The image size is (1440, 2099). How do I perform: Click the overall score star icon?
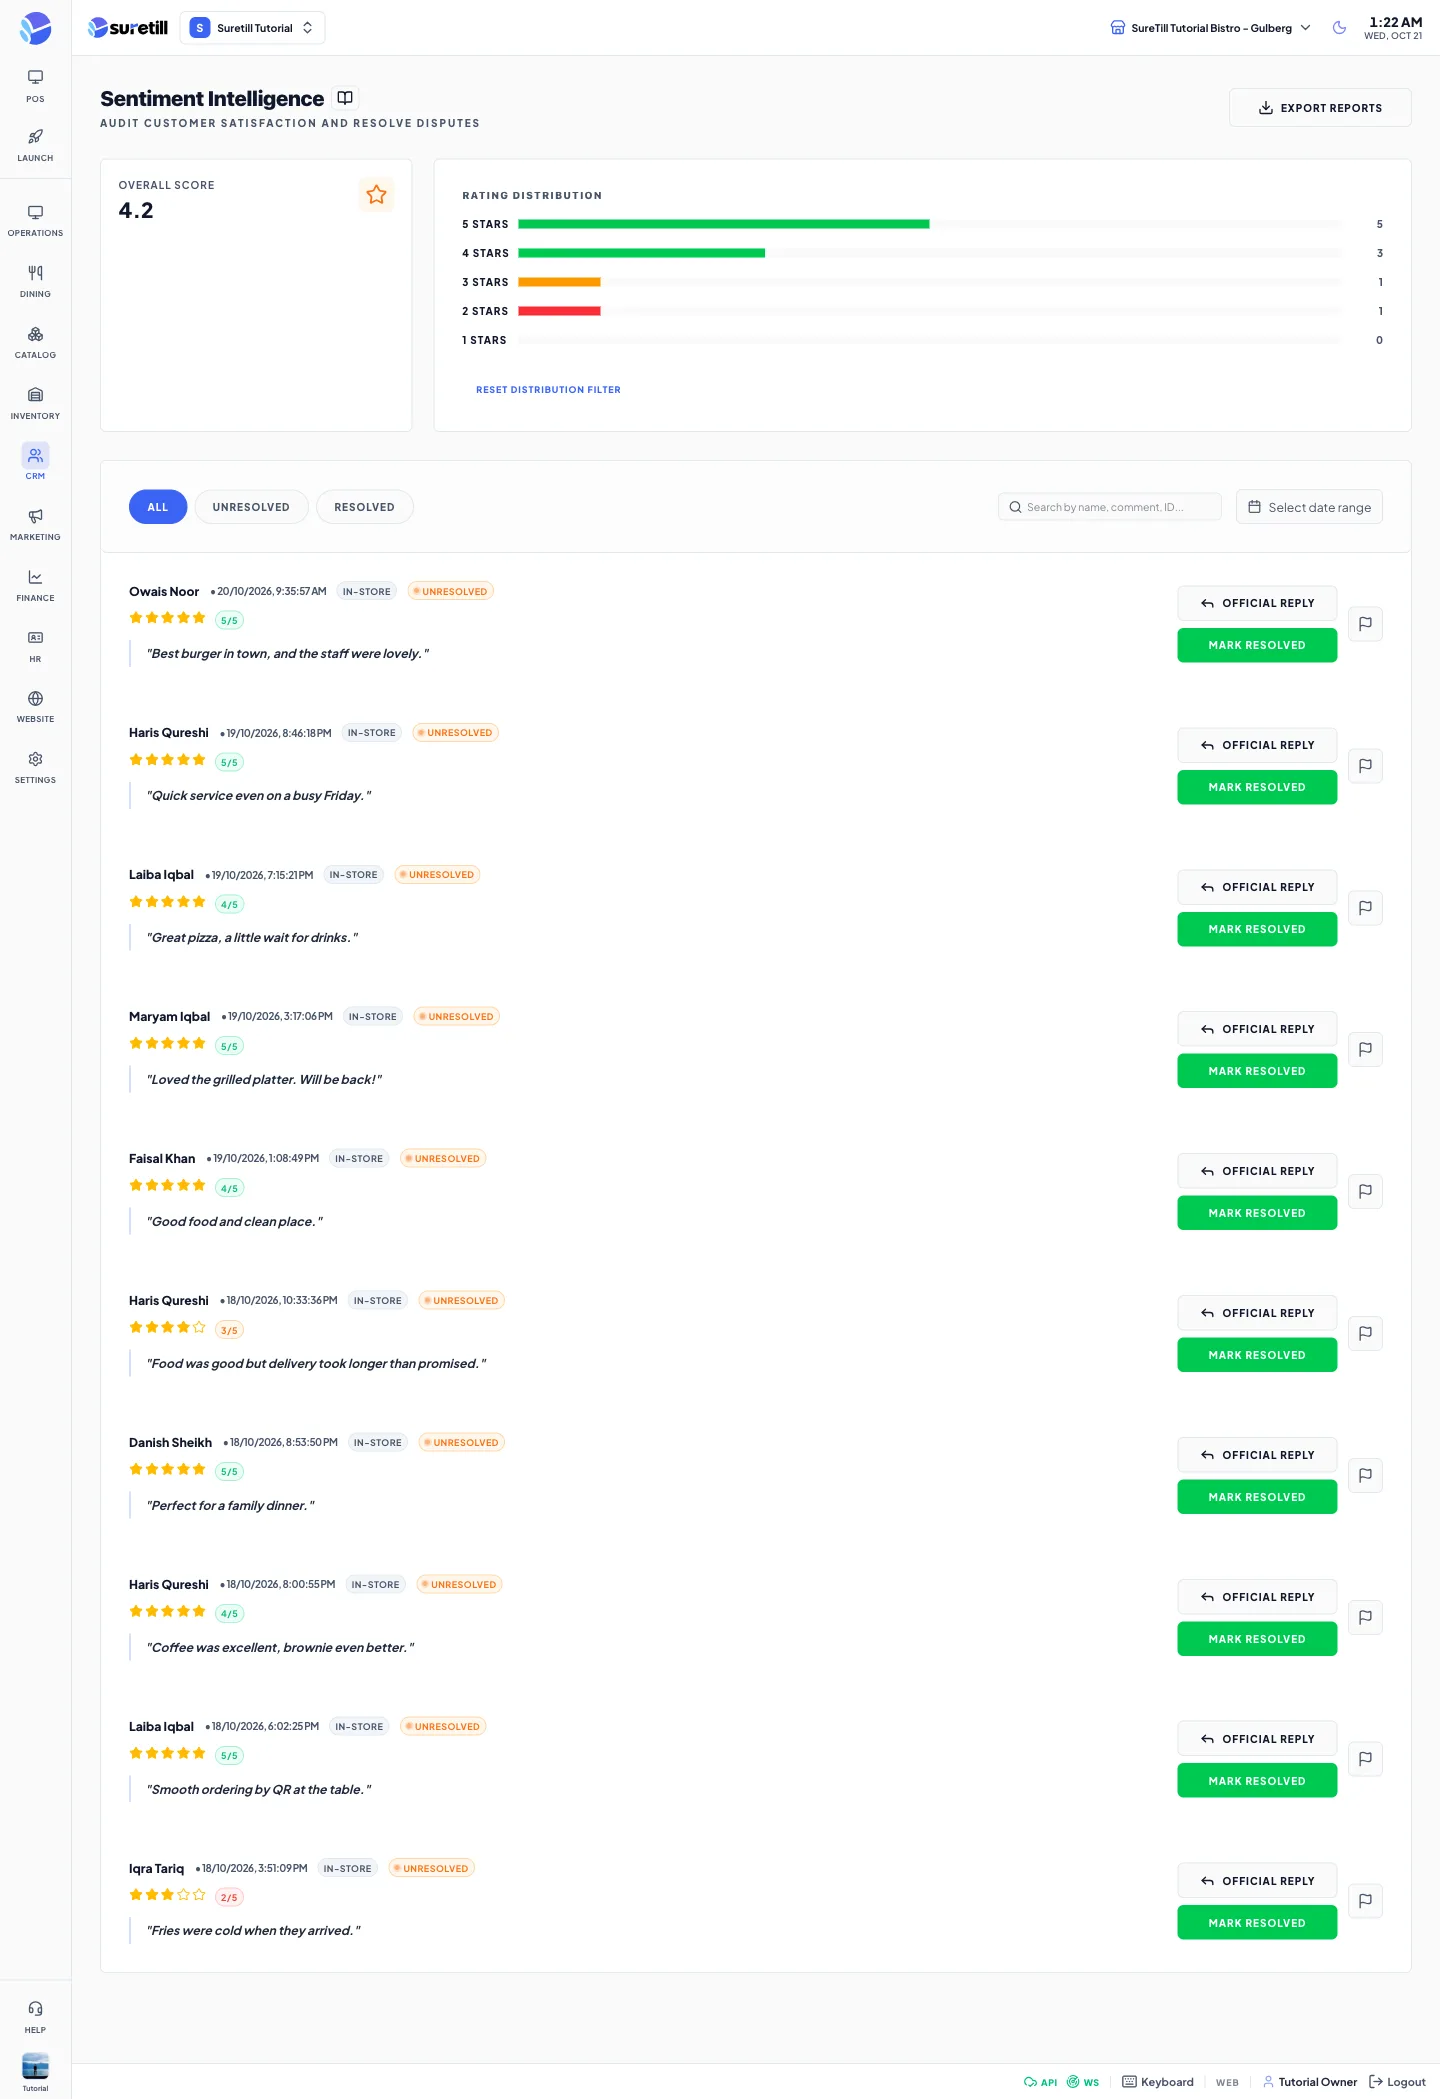376,195
